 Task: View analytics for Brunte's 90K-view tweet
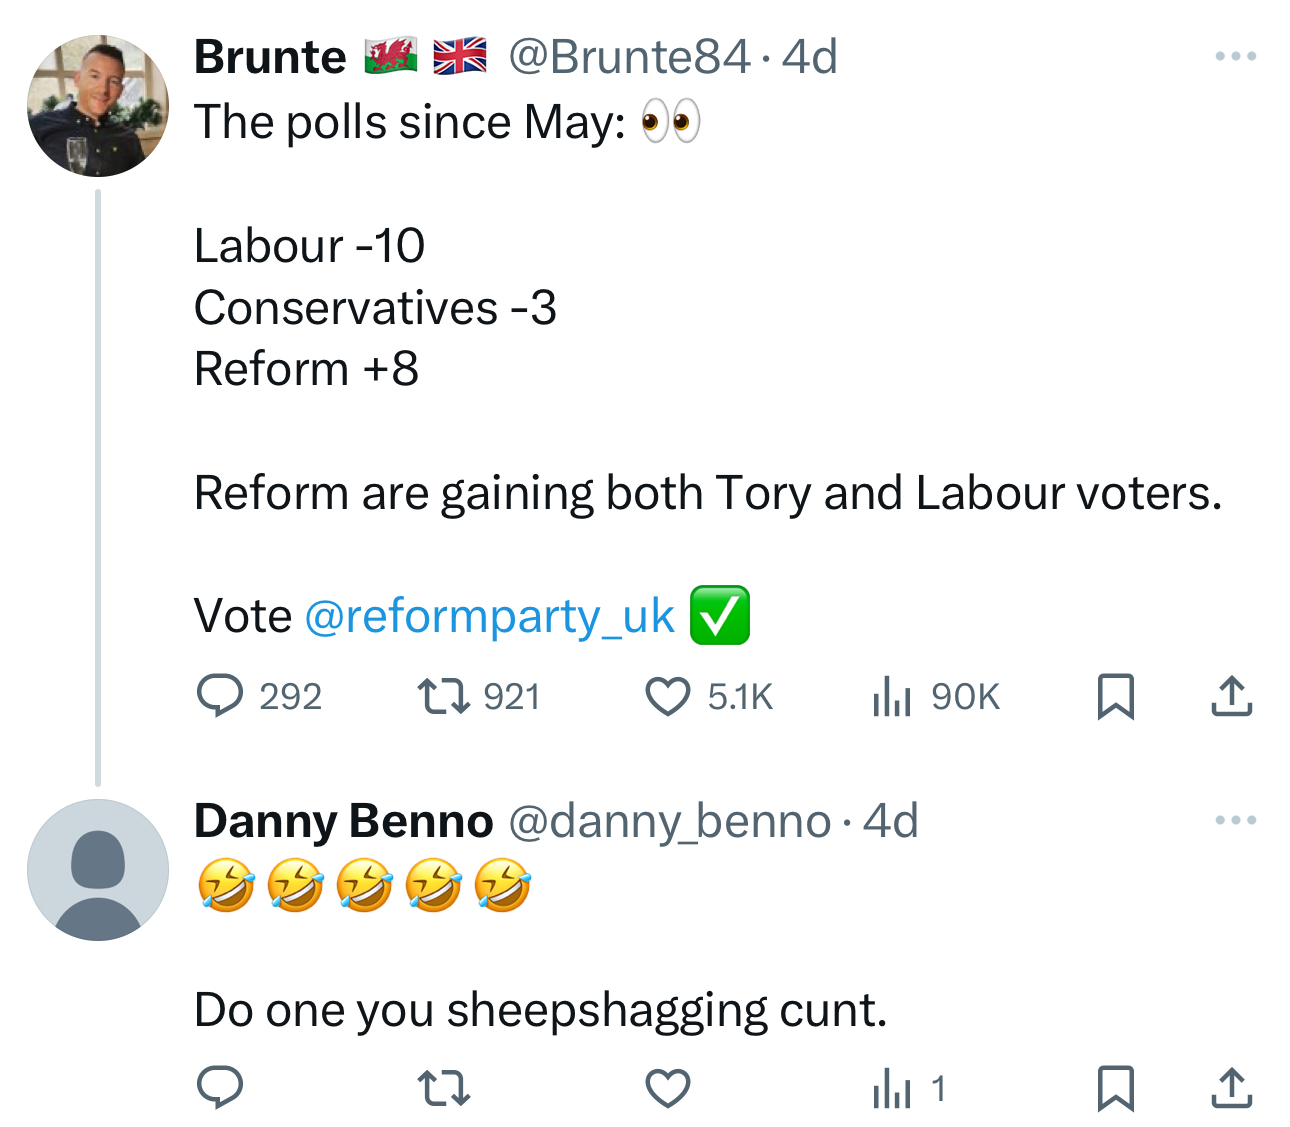pos(892,697)
